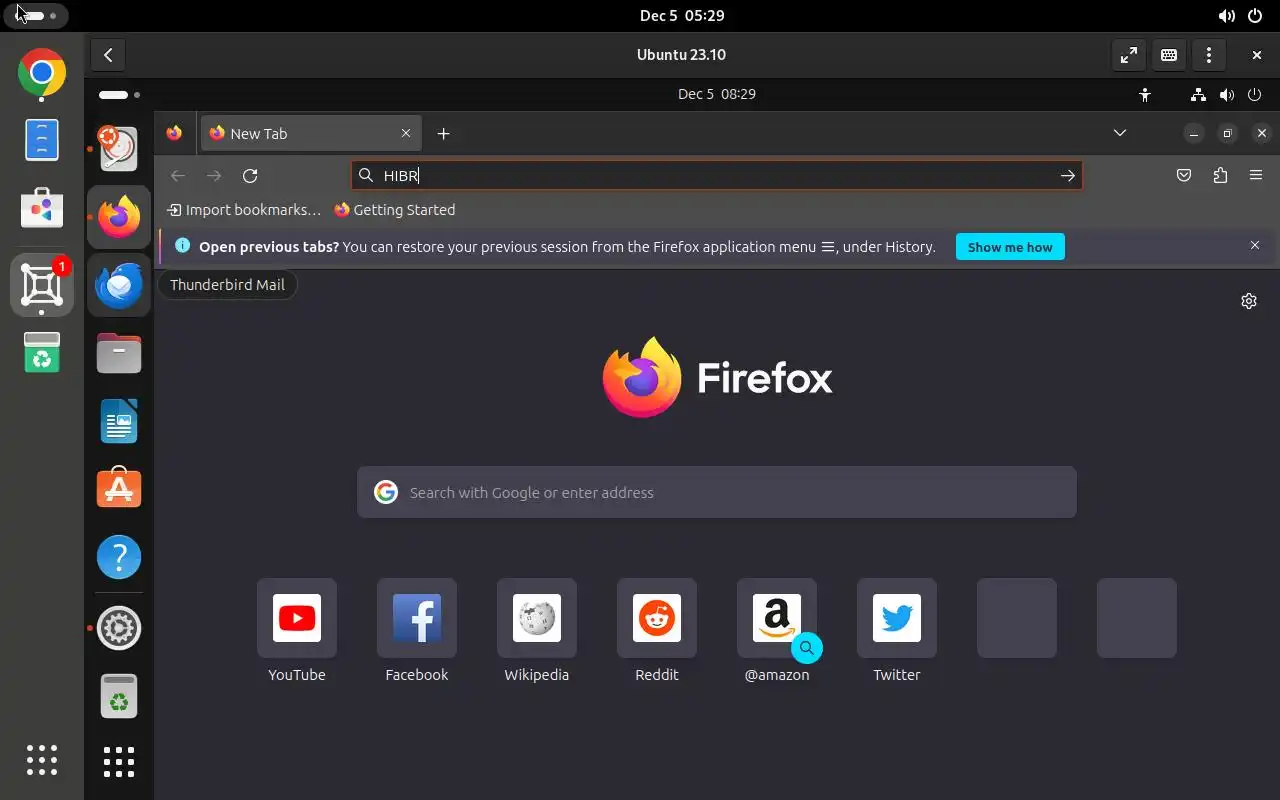Click the Go arrow in address bar
Image resolution: width=1280 pixels, height=800 pixels.
(1068, 176)
